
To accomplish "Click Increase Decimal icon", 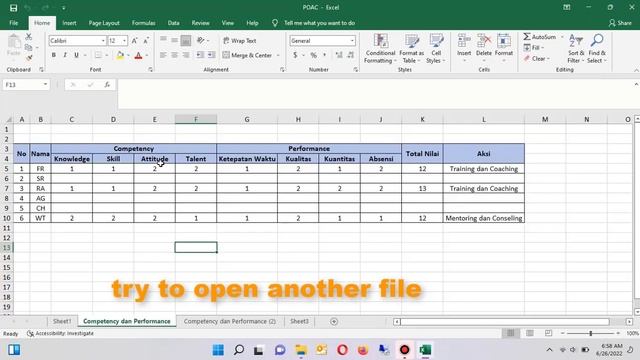I will coord(339,55).
